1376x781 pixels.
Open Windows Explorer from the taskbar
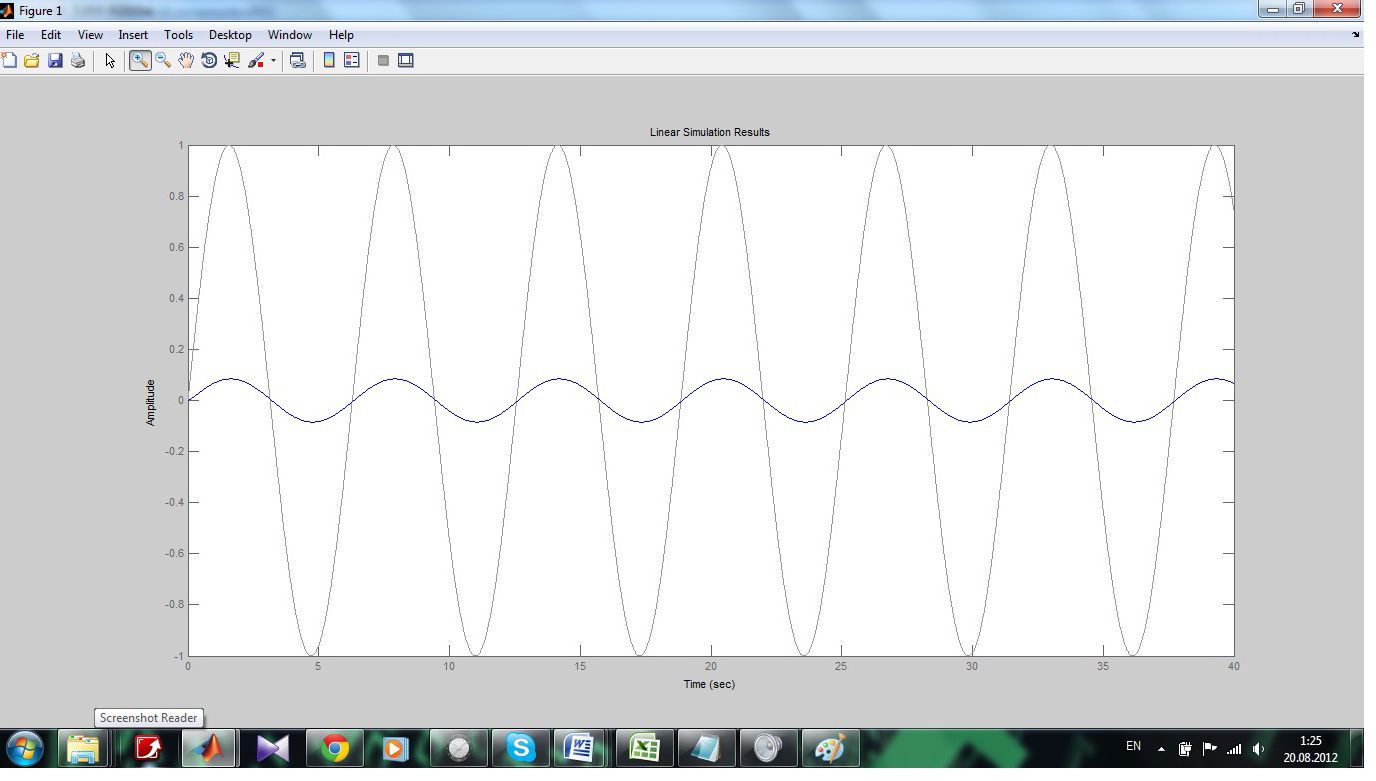(83, 748)
